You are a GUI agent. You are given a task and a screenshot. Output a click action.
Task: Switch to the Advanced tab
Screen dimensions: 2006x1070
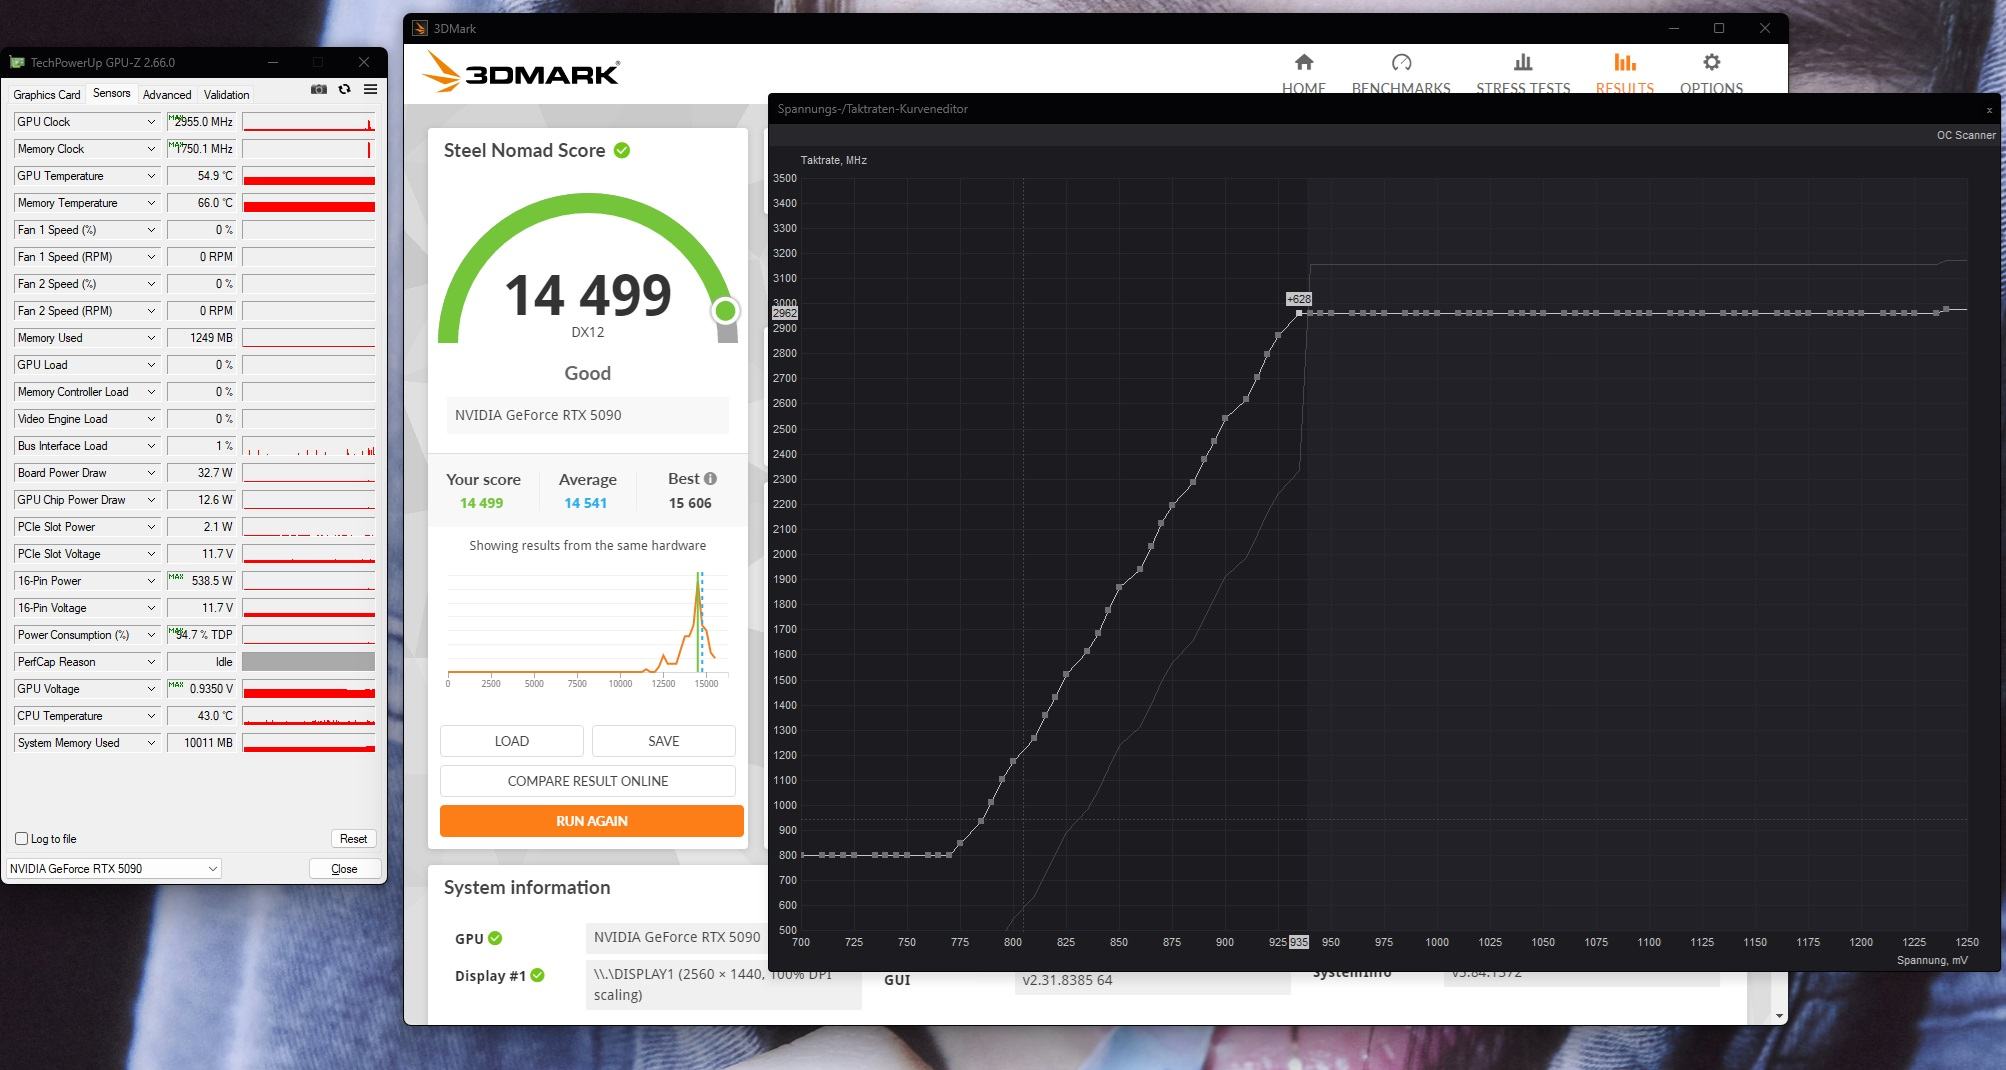pos(167,95)
